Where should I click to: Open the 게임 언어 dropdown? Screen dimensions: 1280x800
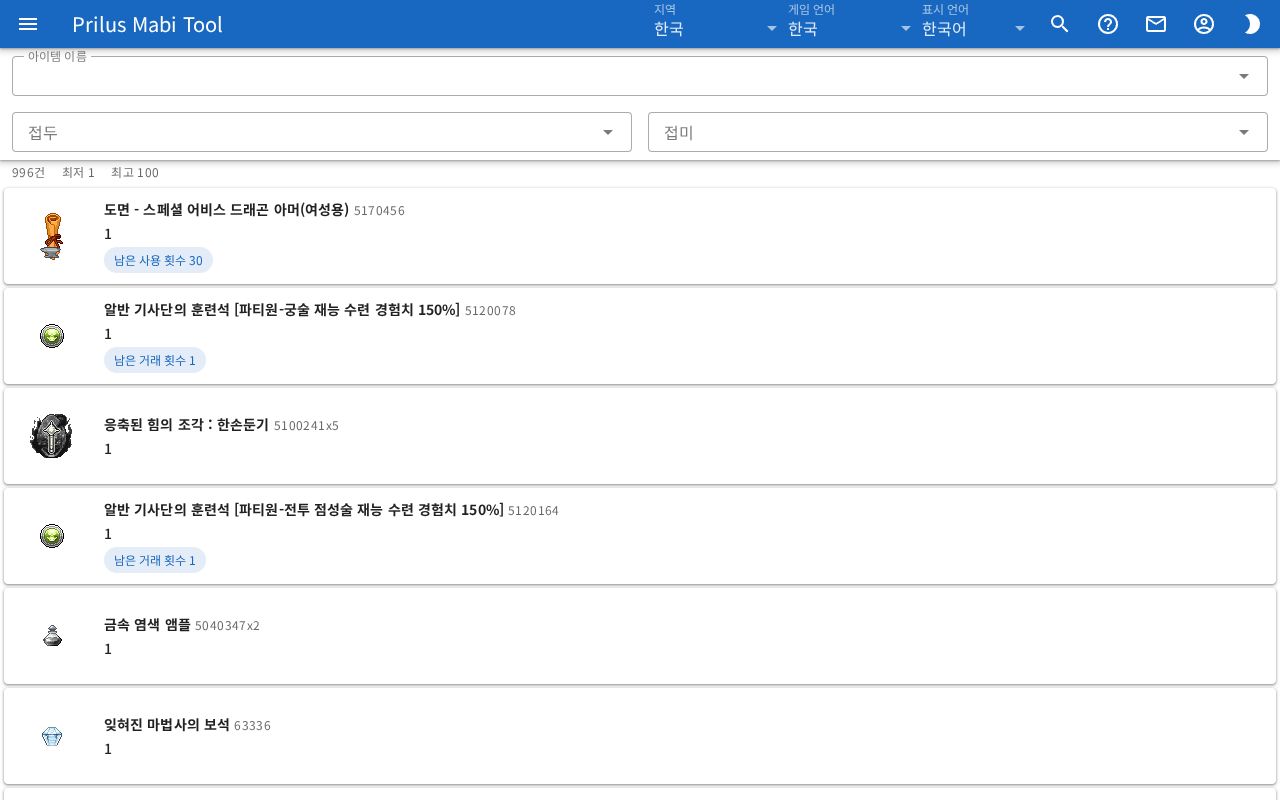tap(850, 24)
